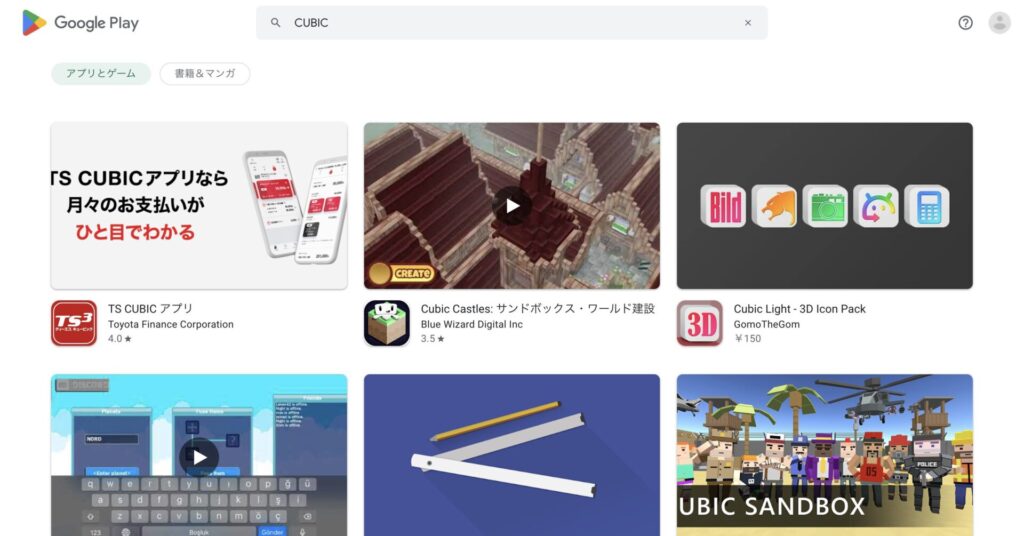Play the Cubic Castles preview video
Image resolution: width=1024 pixels, height=536 pixels.
click(x=512, y=206)
